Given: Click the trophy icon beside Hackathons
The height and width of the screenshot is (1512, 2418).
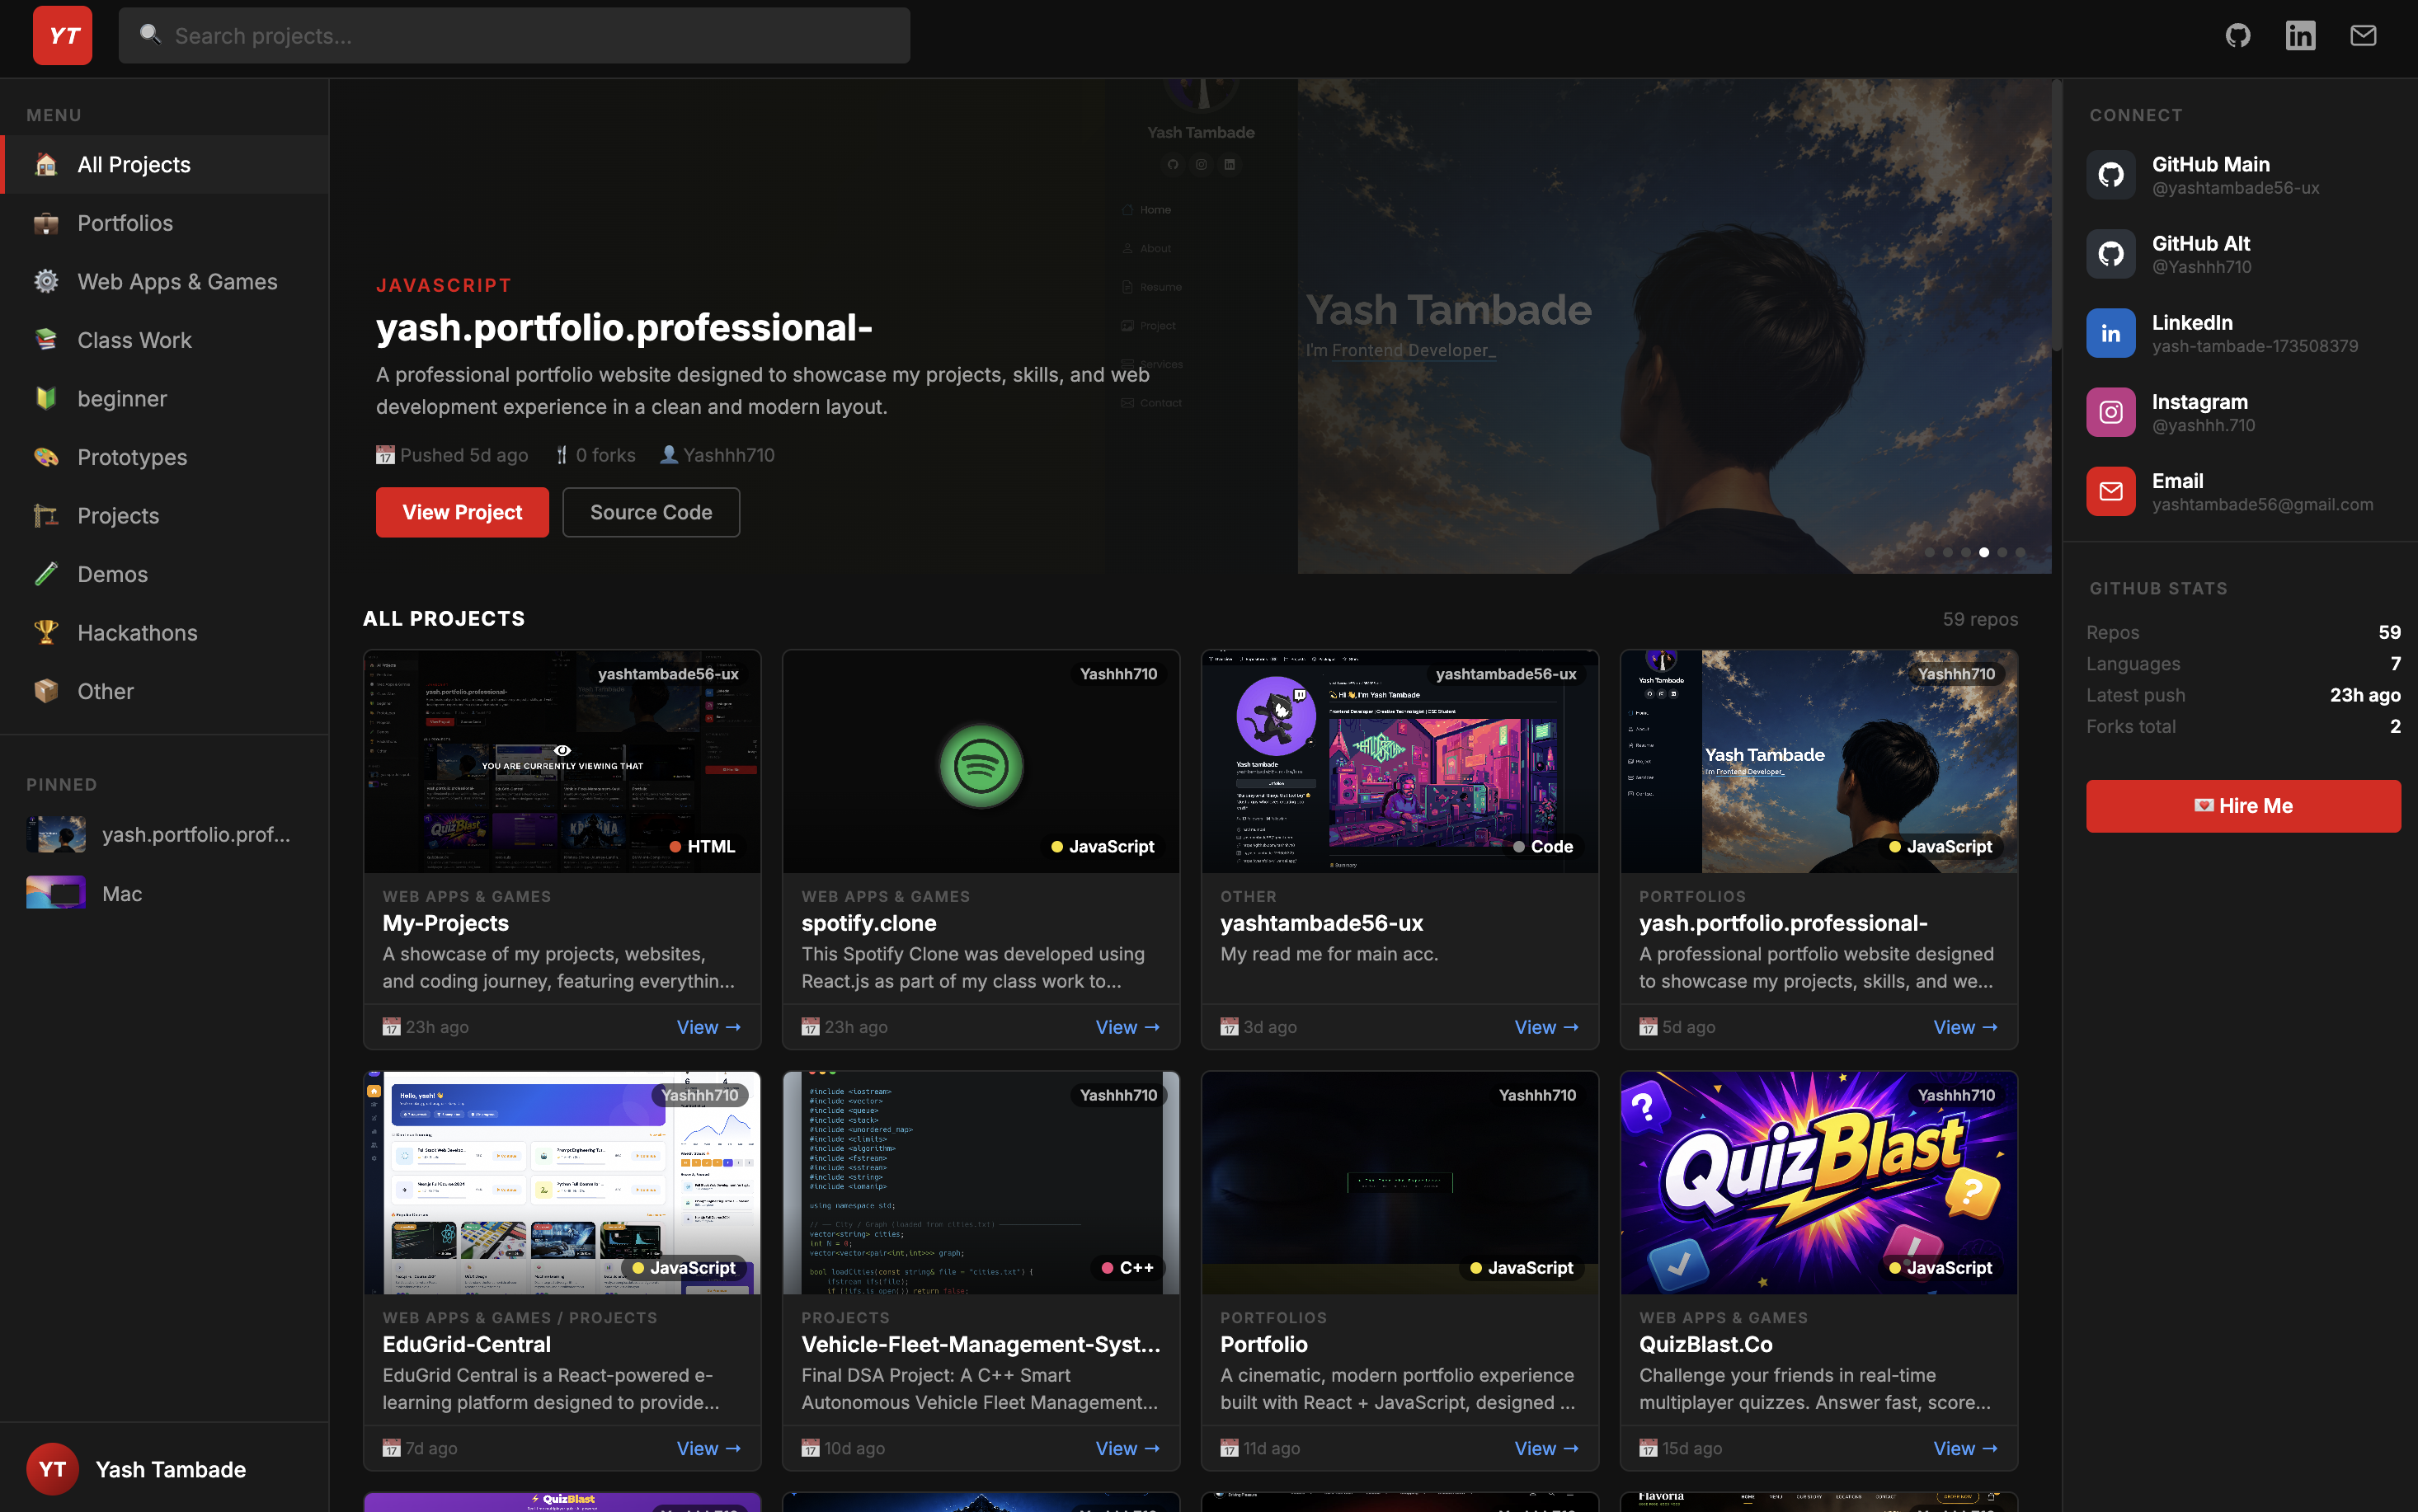Looking at the screenshot, I should (x=46, y=632).
